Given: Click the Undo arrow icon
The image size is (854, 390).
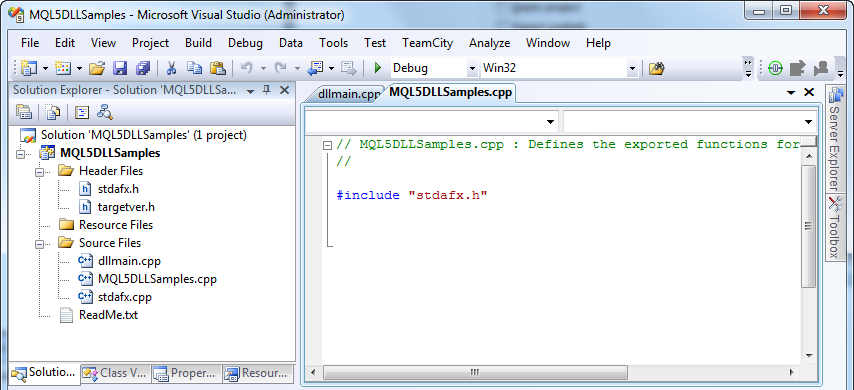Looking at the screenshot, I should pyautogui.click(x=247, y=68).
